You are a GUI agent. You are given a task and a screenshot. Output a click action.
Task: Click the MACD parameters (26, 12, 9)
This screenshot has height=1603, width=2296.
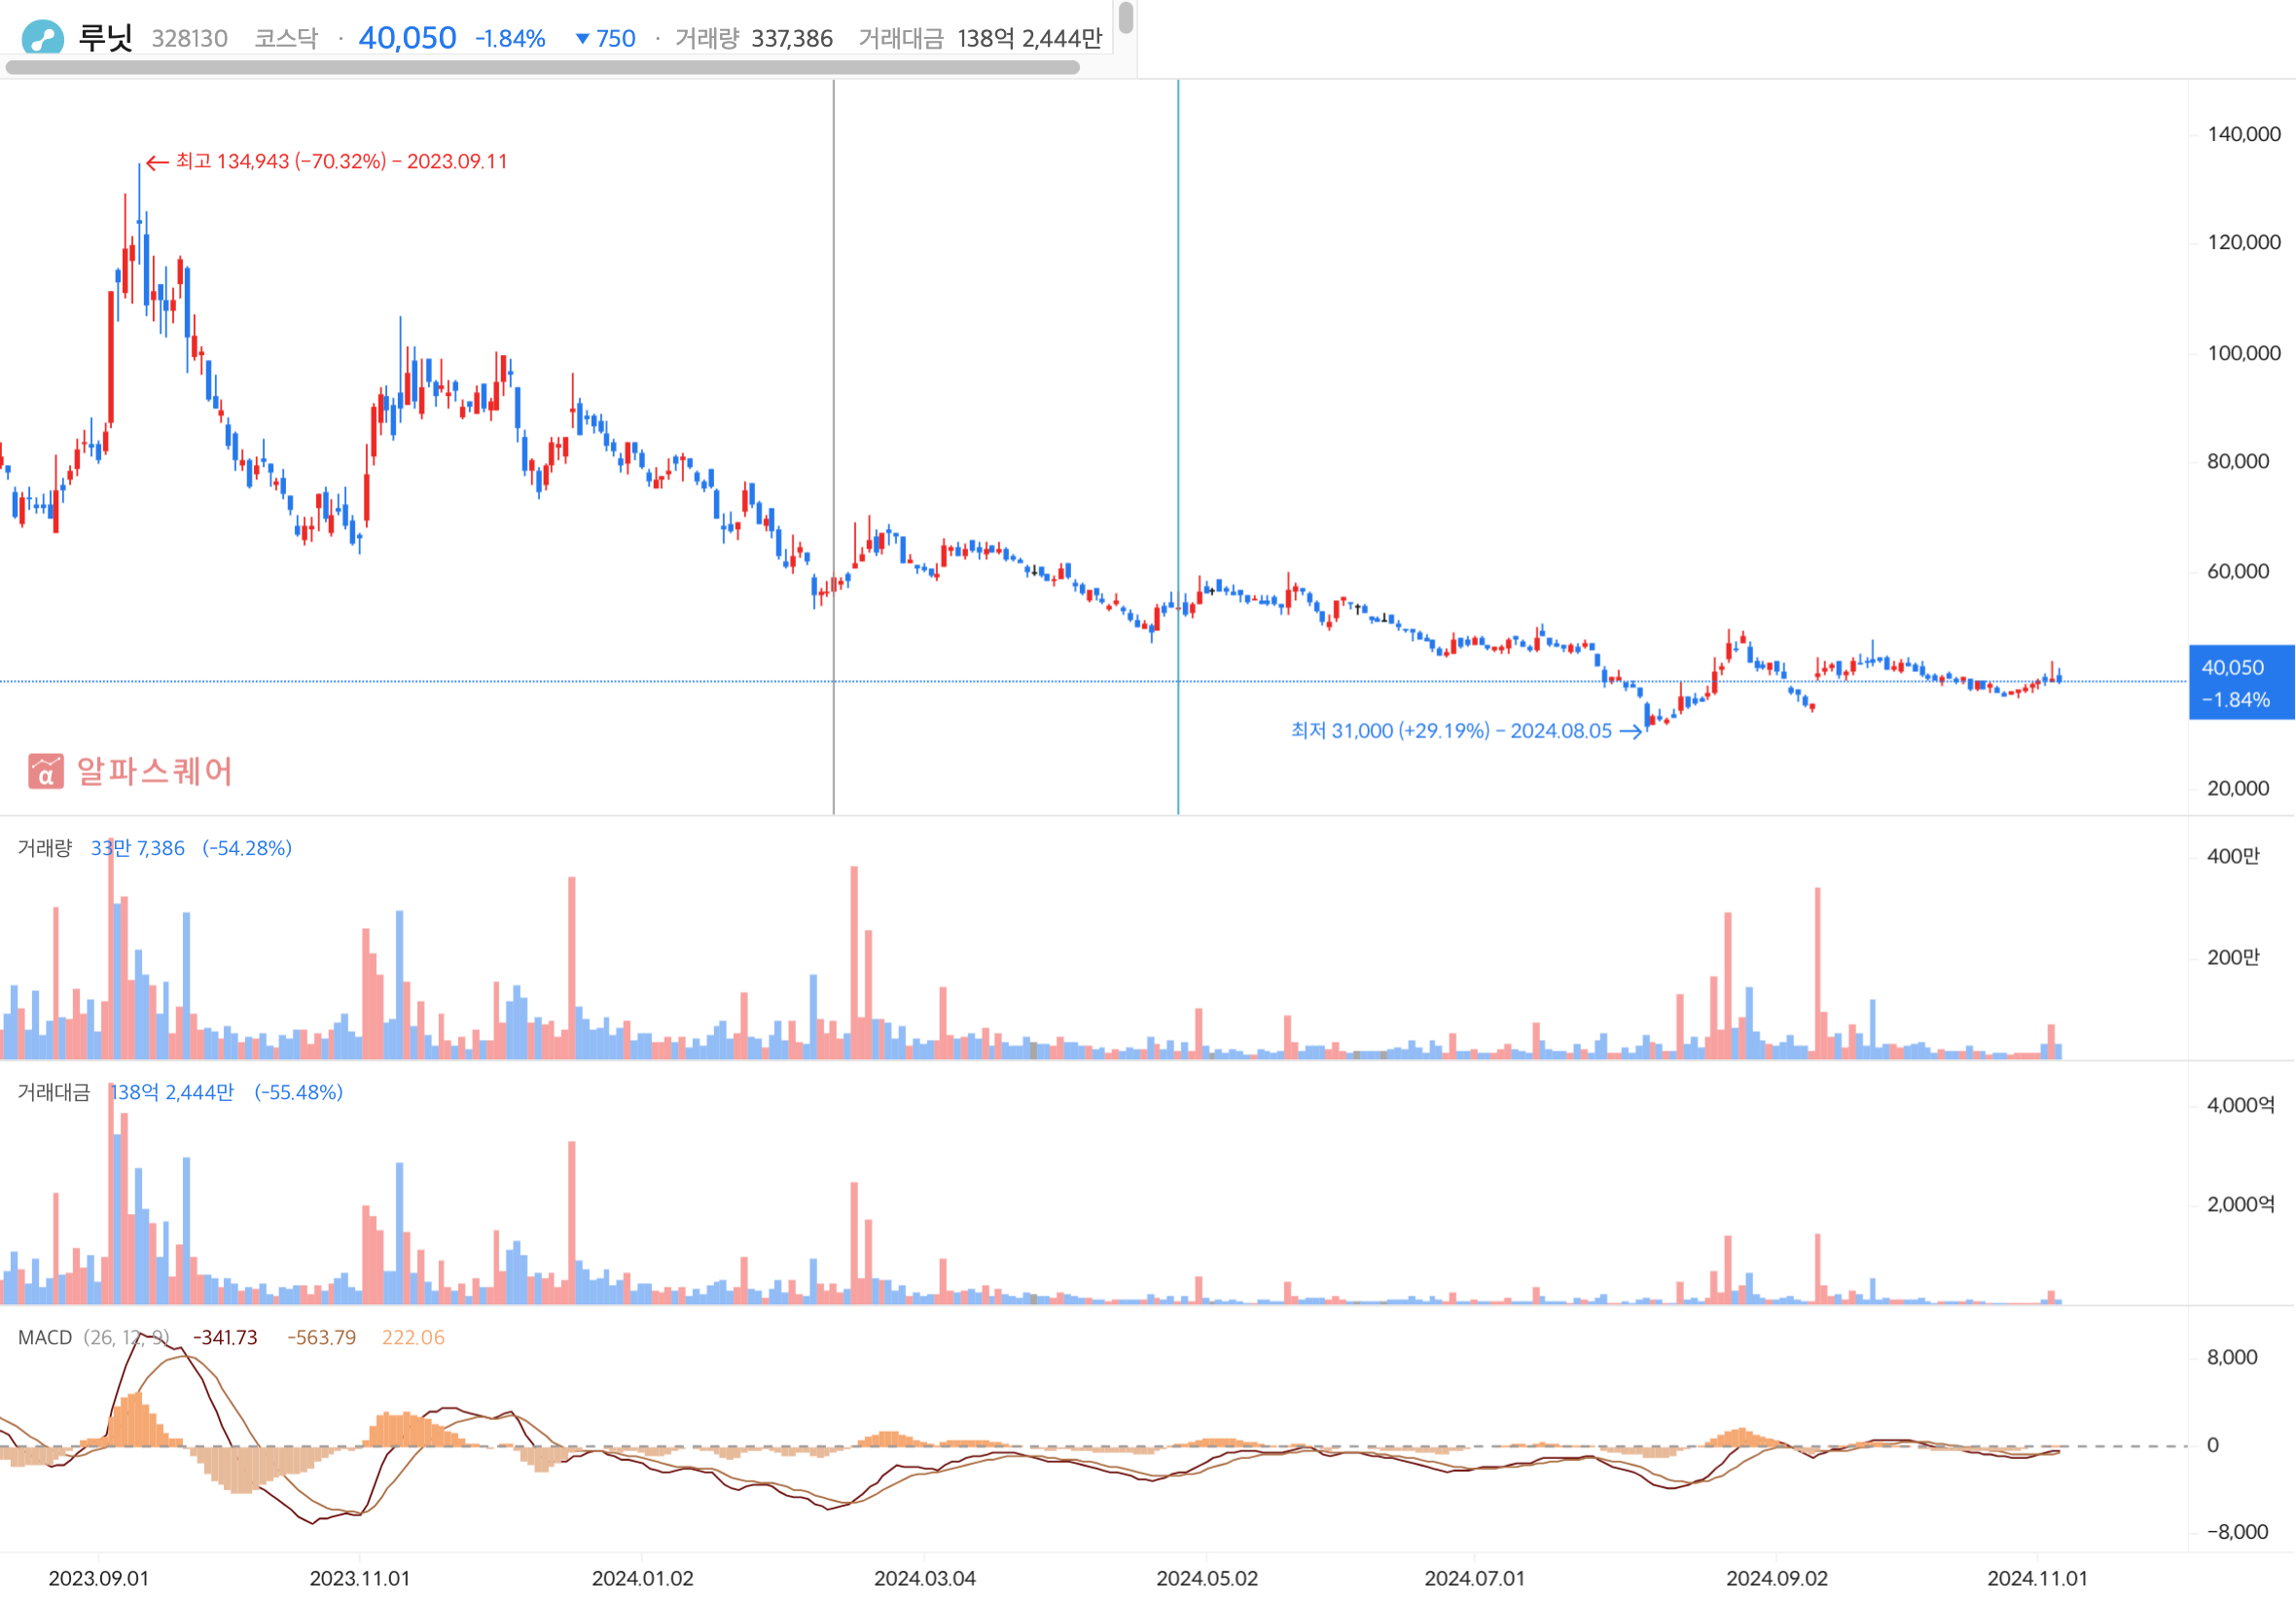tap(127, 1338)
